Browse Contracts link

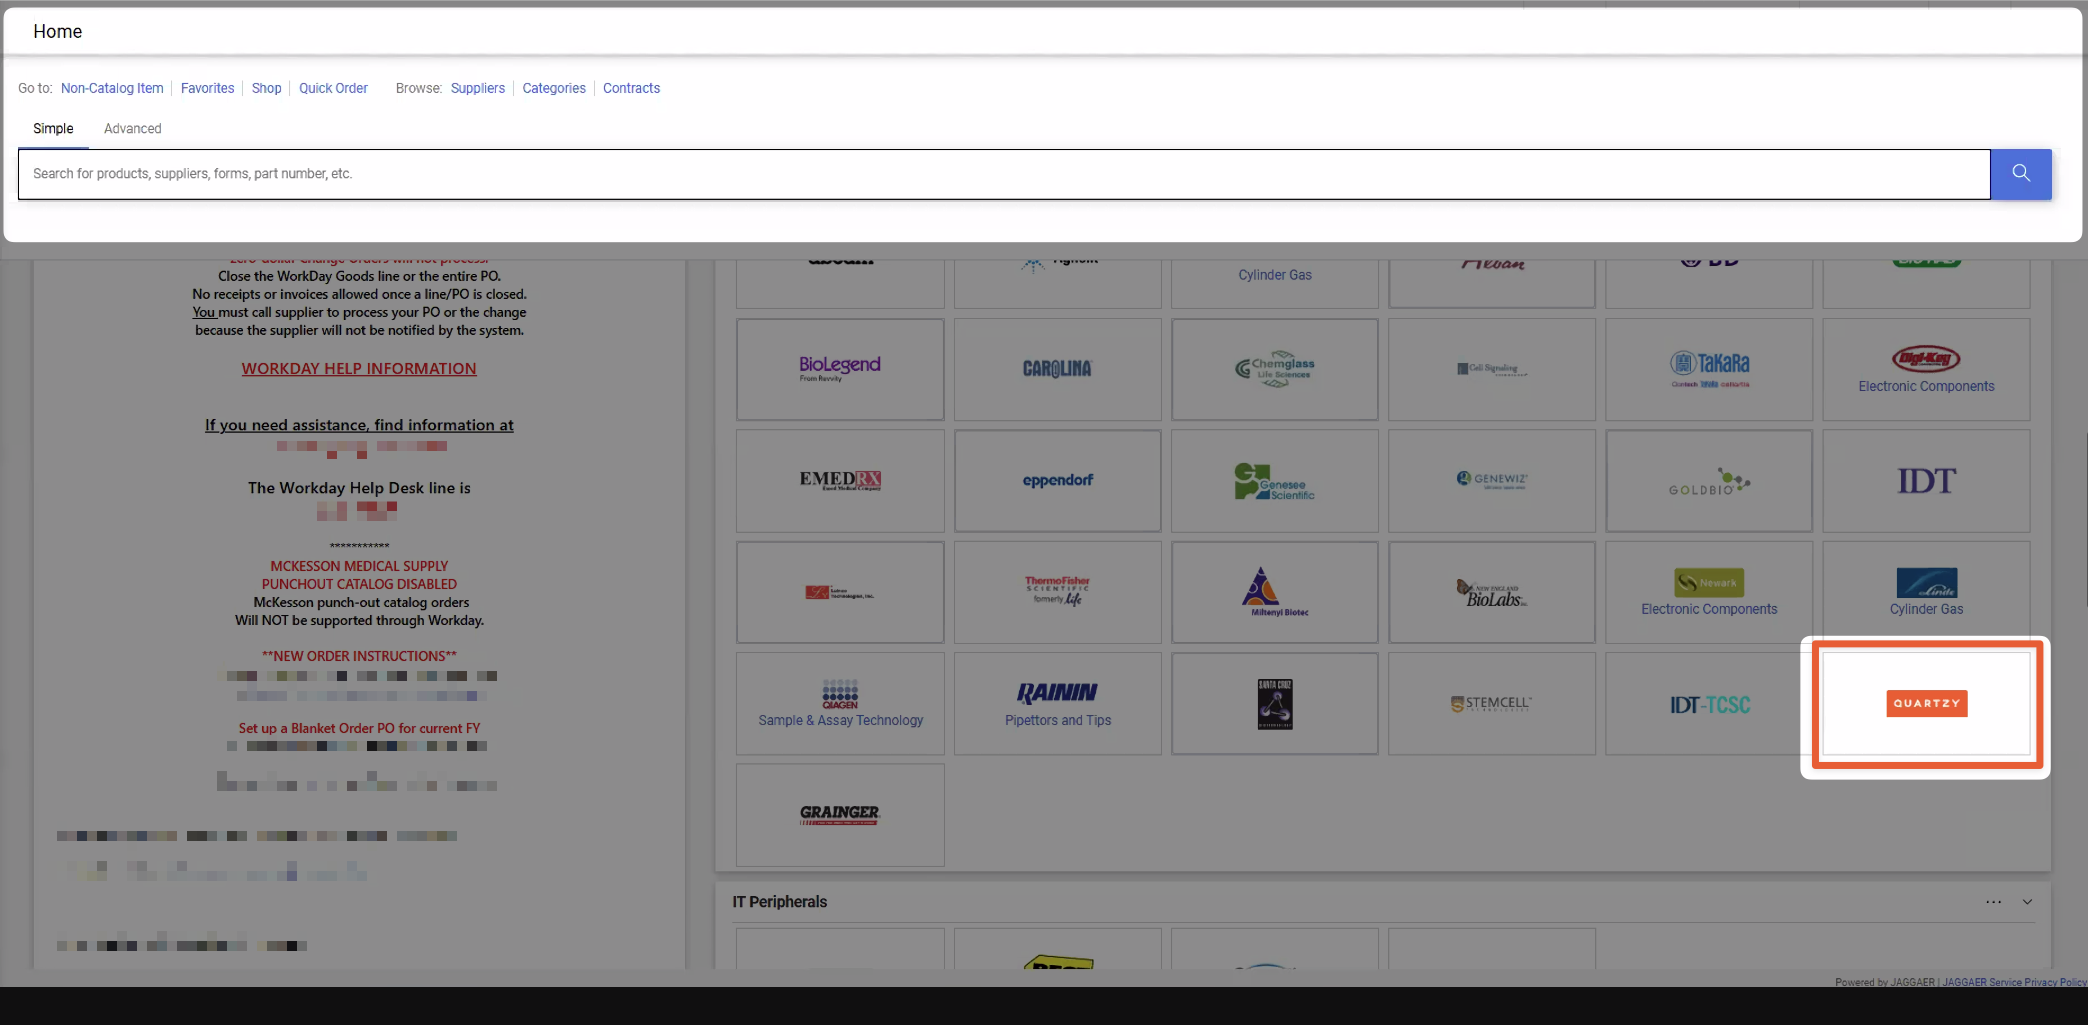(x=631, y=88)
